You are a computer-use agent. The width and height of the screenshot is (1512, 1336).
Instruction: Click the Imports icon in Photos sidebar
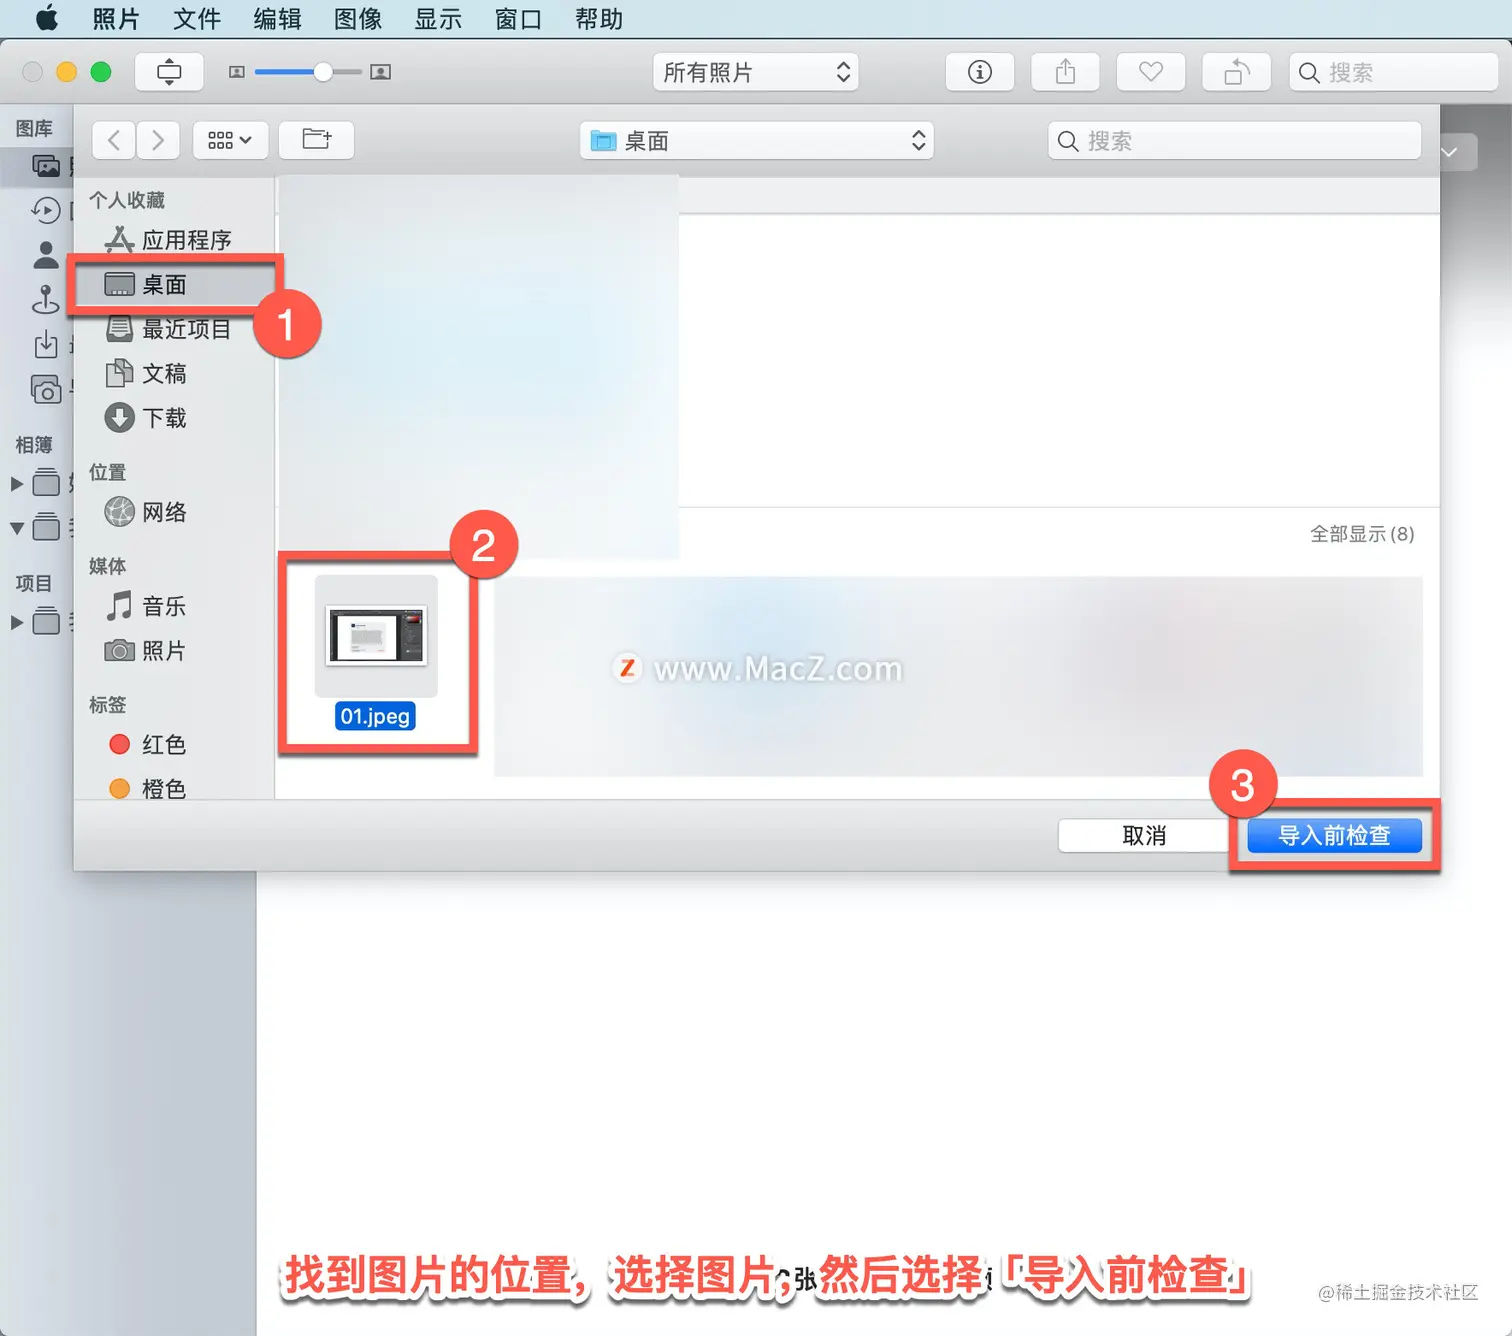coord(46,344)
